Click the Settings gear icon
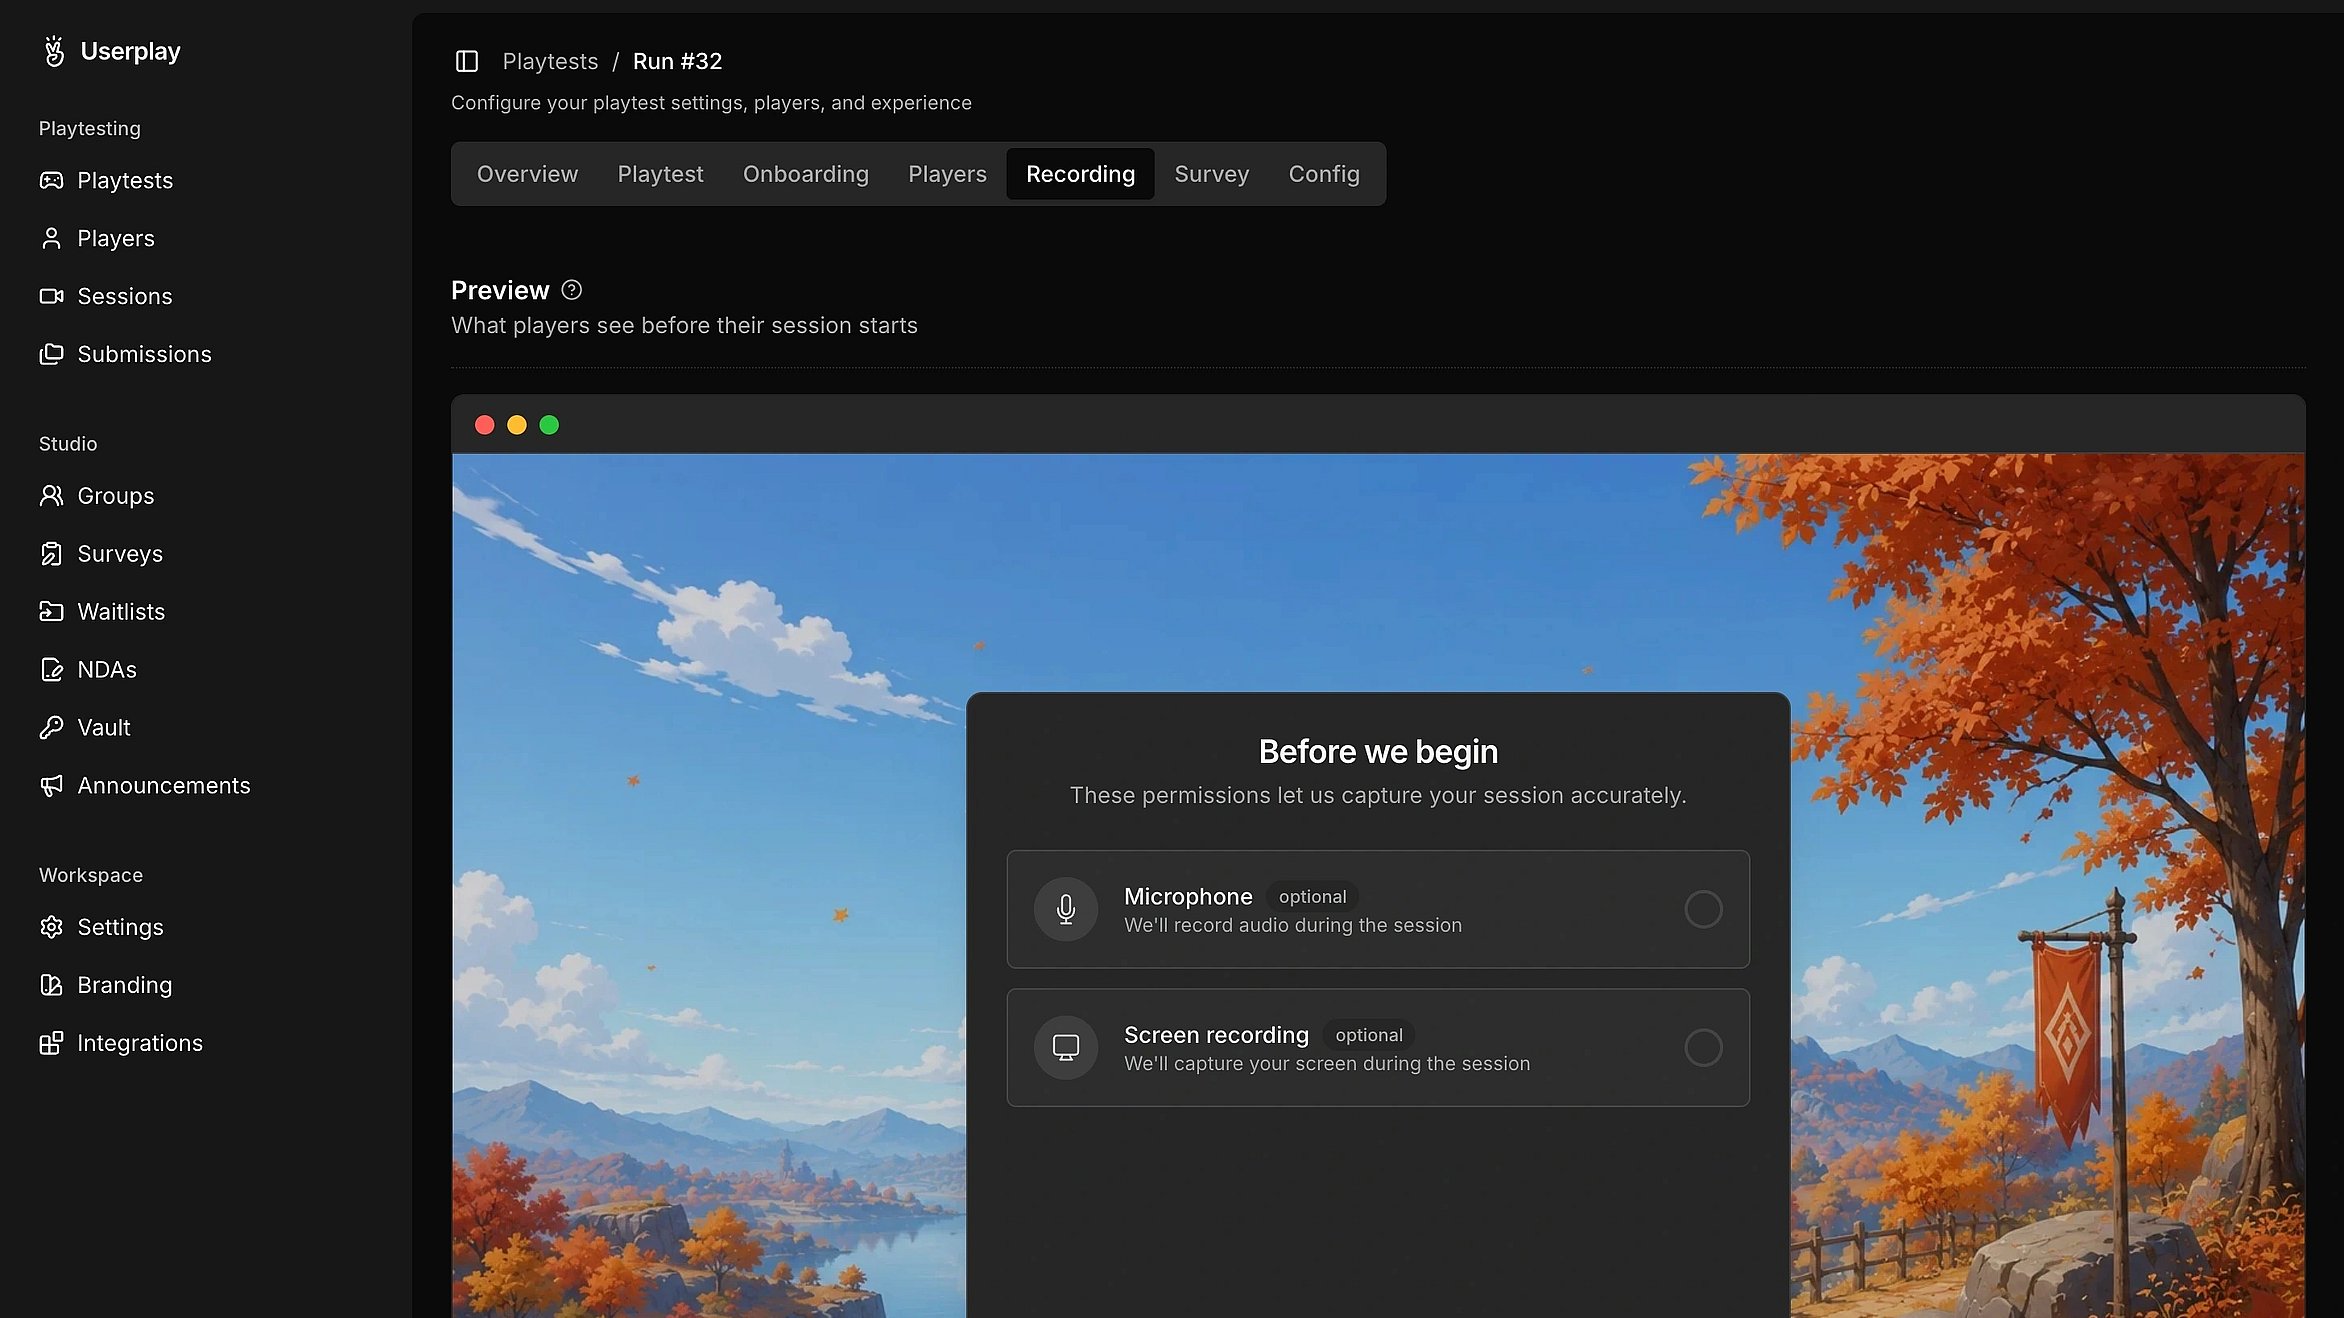The image size is (2344, 1318). click(51, 927)
